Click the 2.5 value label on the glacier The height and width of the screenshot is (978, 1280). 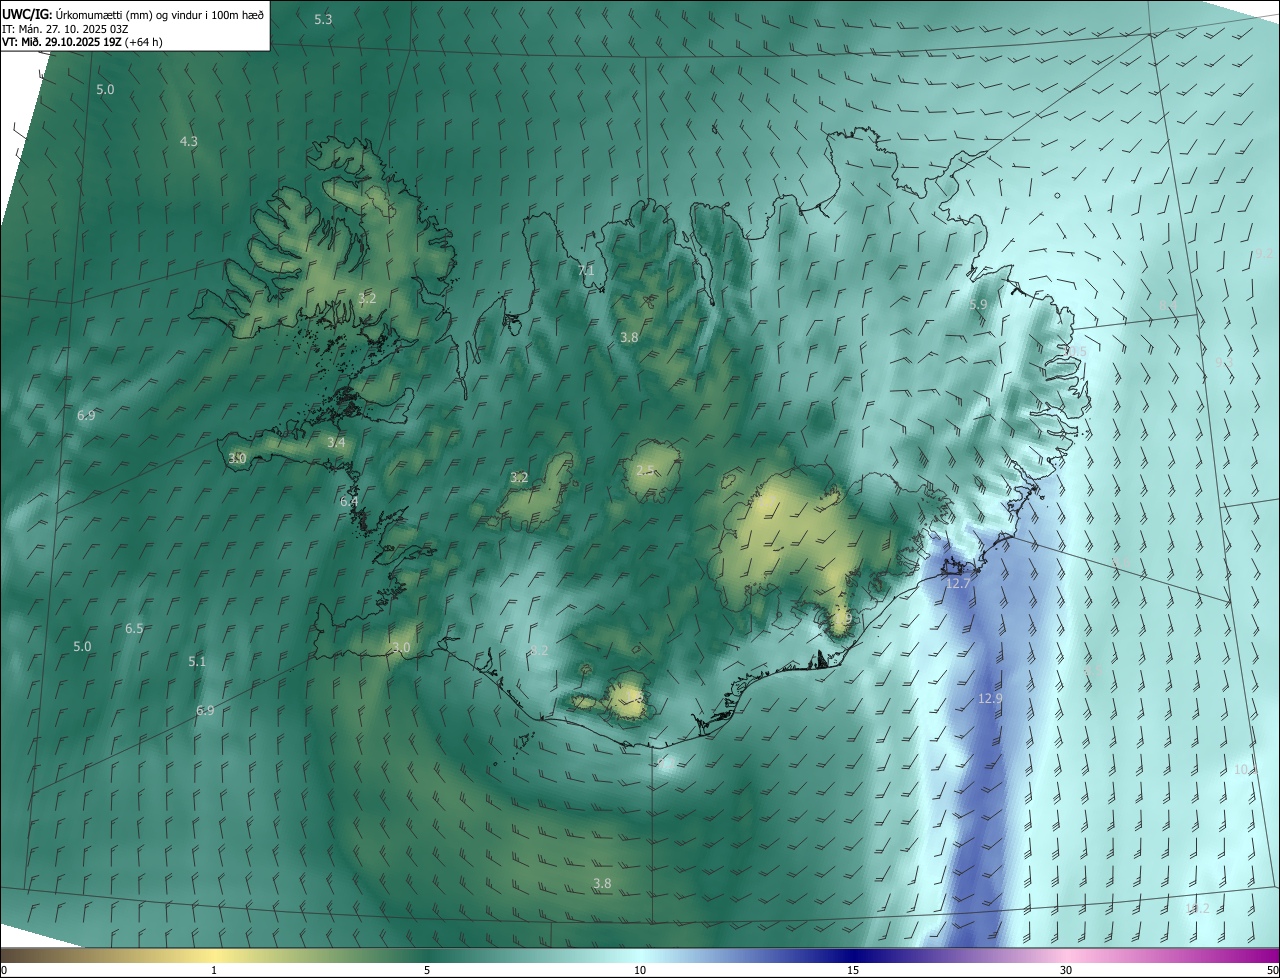pyautogui.click(x=646, y=470)
